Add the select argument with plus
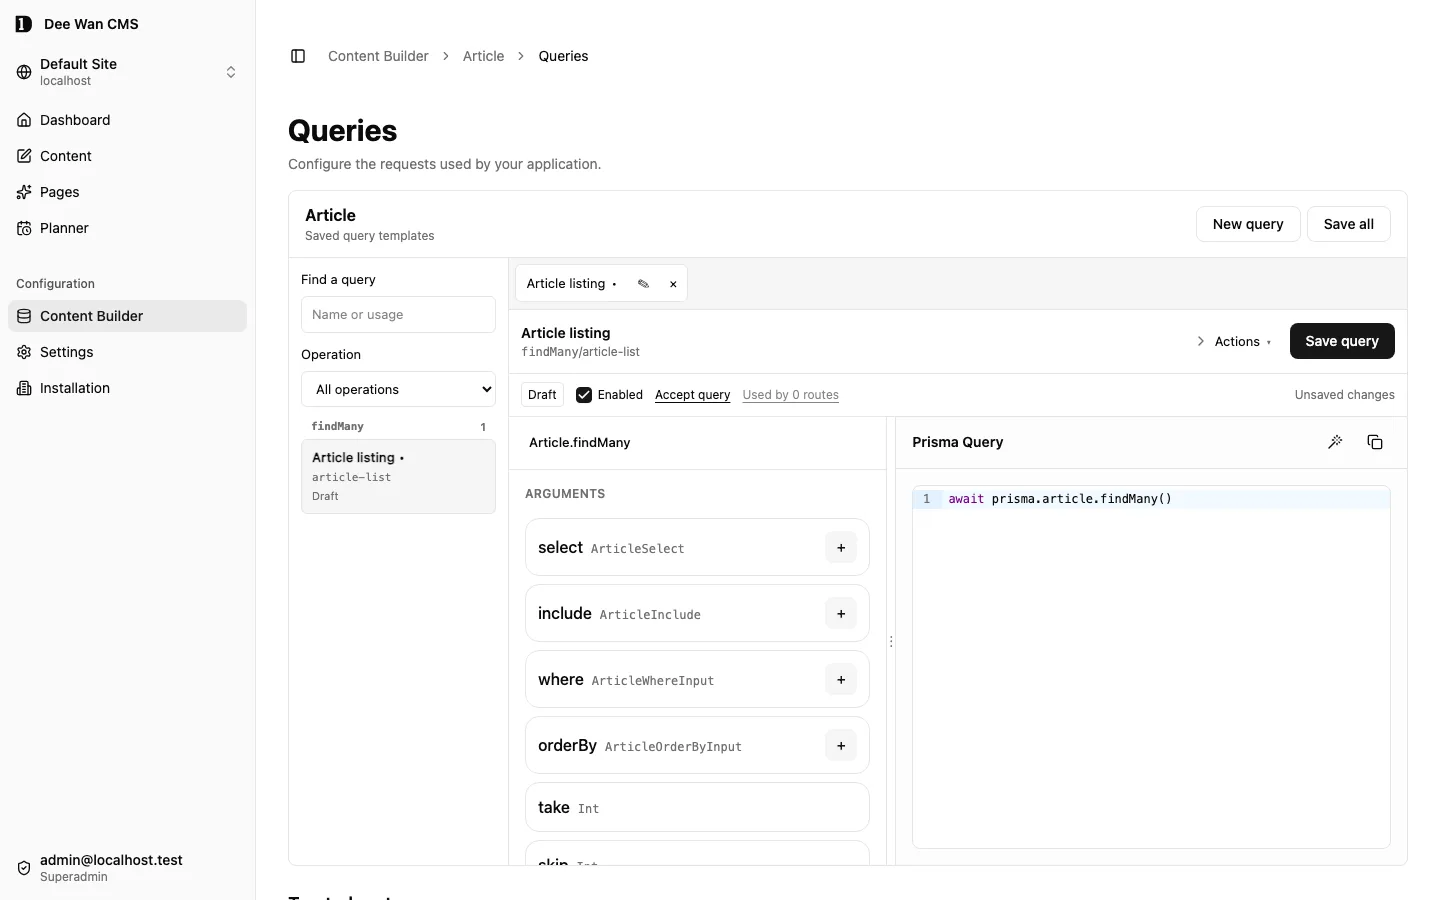 (841, 548)
